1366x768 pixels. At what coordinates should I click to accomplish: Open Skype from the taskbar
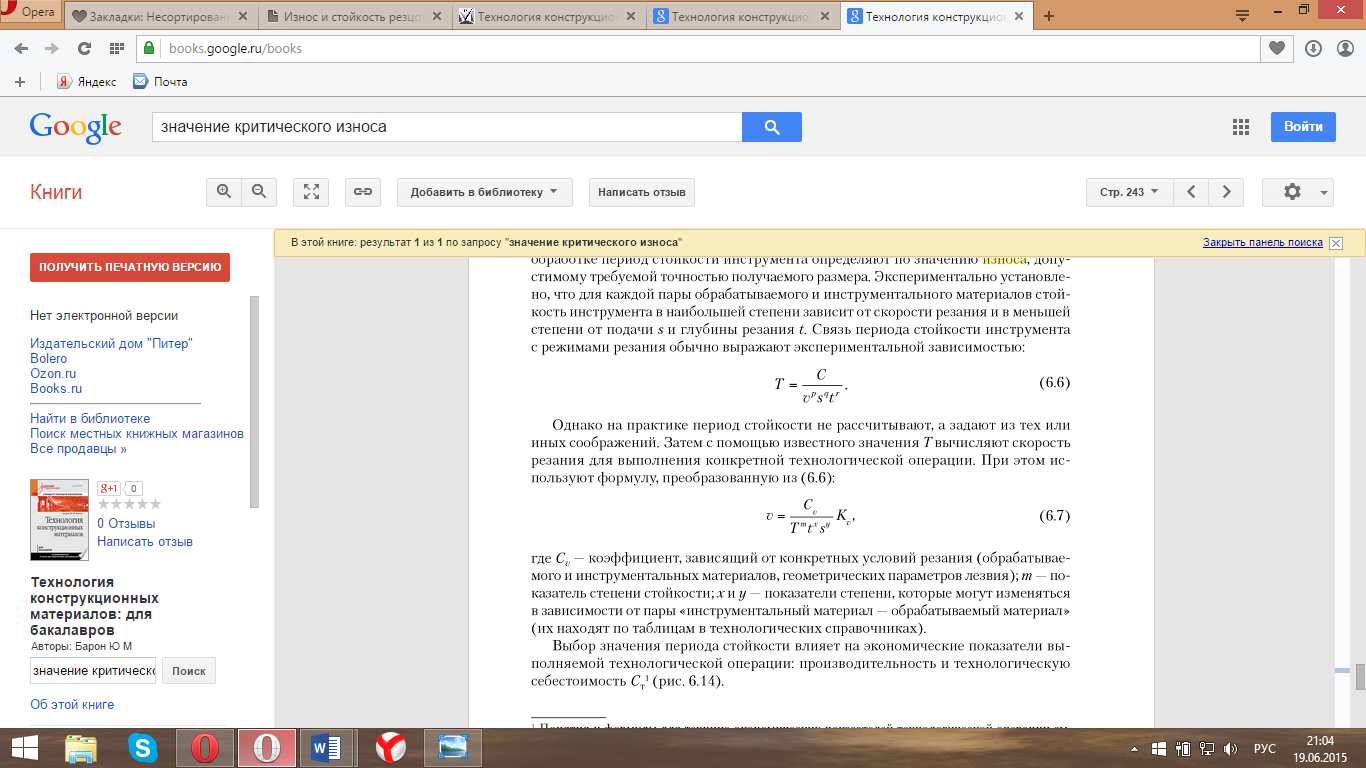[143, 748]
